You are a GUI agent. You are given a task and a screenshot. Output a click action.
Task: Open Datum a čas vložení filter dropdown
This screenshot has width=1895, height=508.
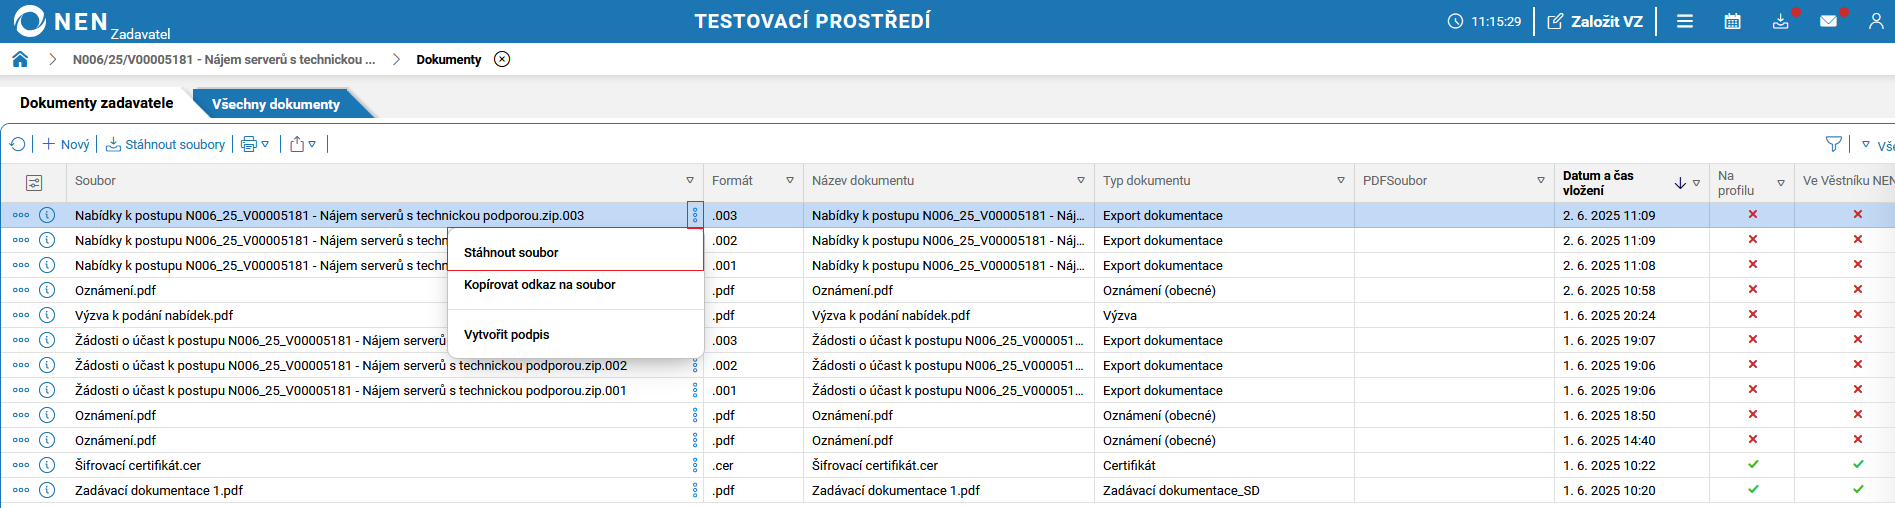[1696, 183]
